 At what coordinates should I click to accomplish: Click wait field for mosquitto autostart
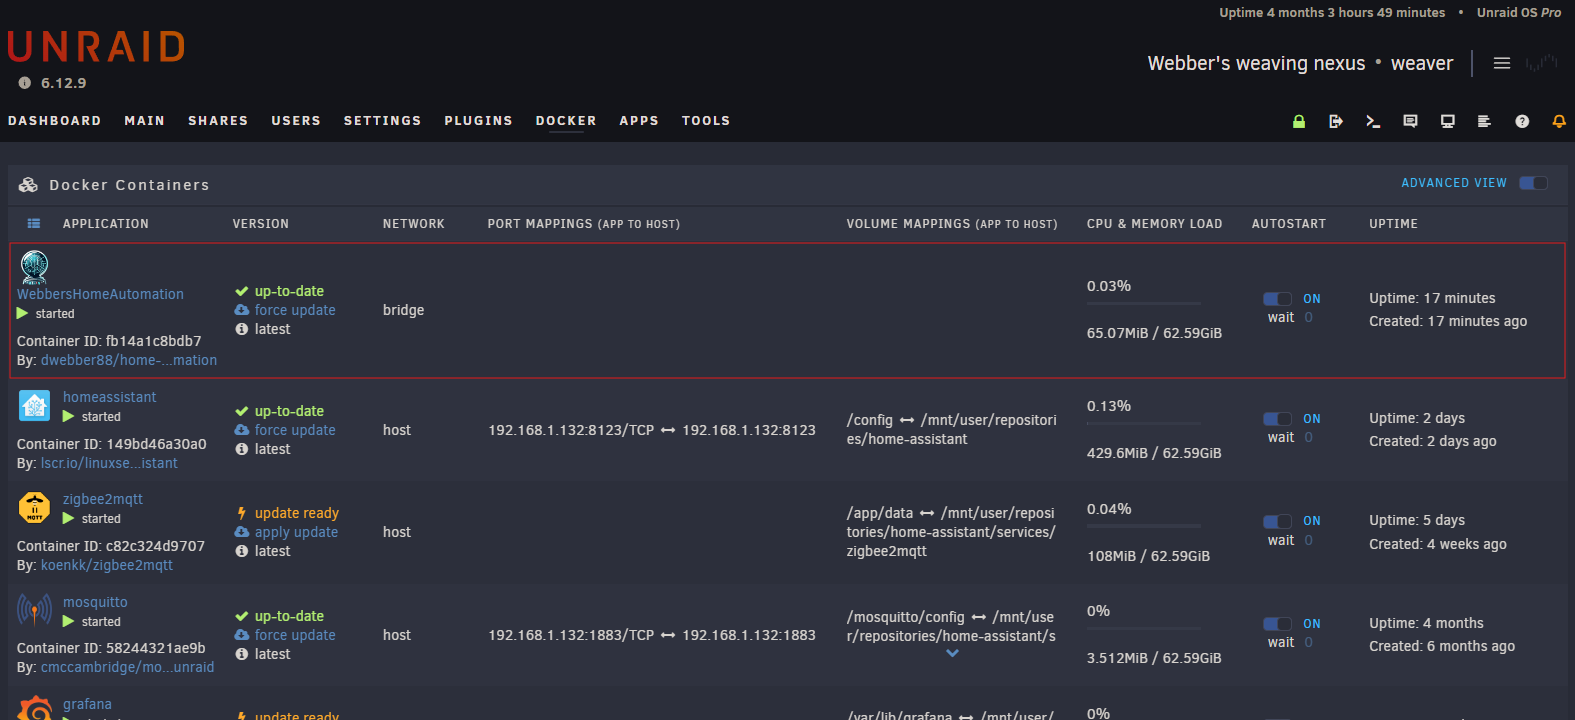[1310, 642]
